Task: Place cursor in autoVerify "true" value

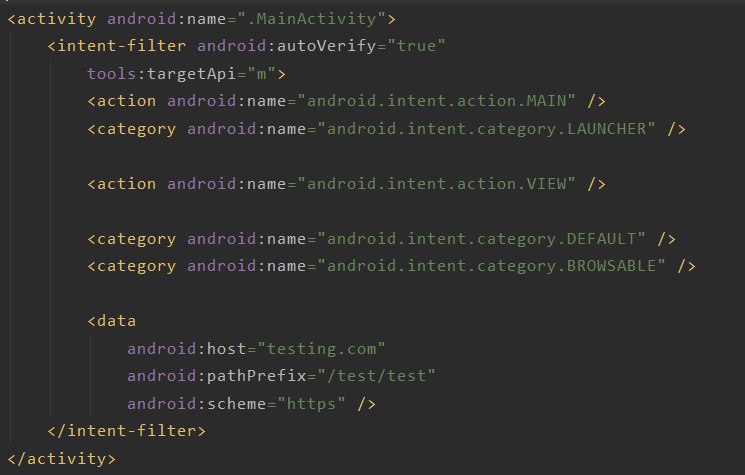Action: tap(416, 46)
